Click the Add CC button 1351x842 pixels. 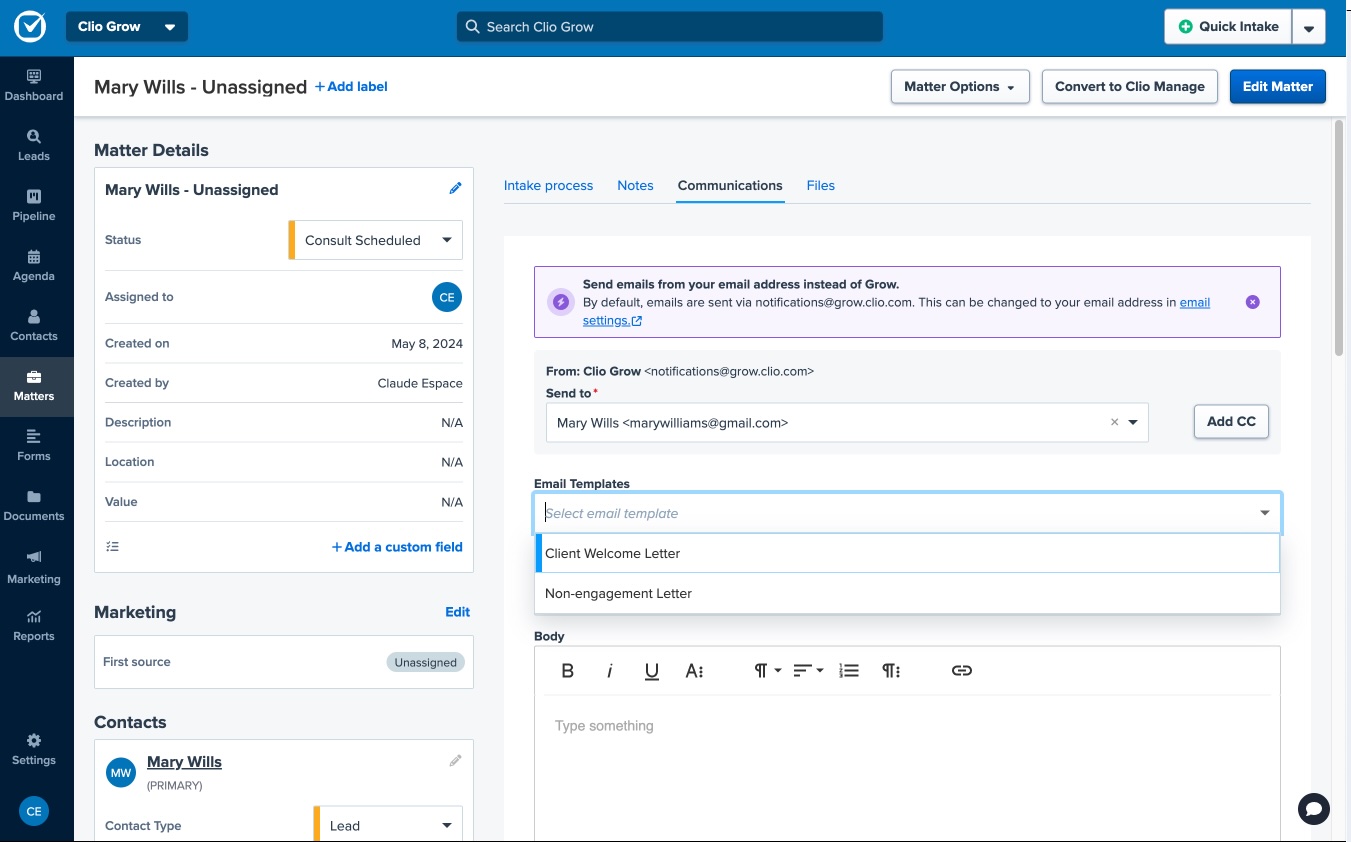(x=1230, y=422)
